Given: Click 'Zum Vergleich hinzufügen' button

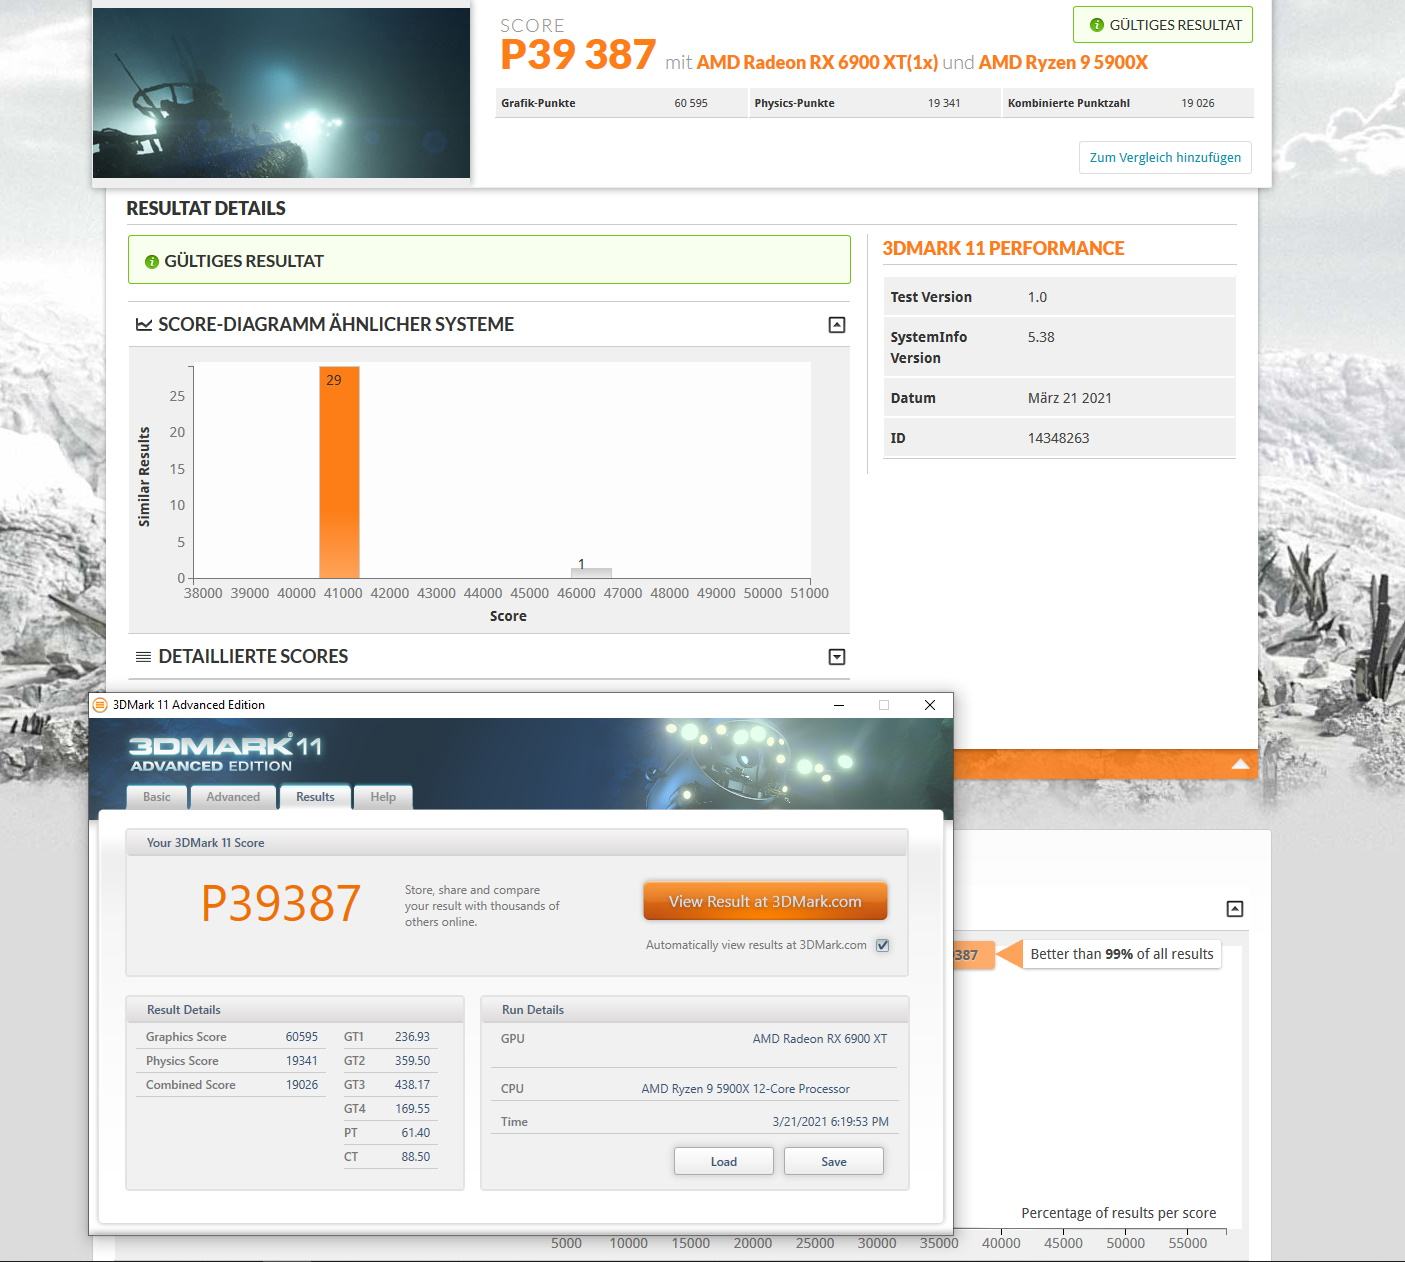Looking at the screenshot, I should point(1165,157).
